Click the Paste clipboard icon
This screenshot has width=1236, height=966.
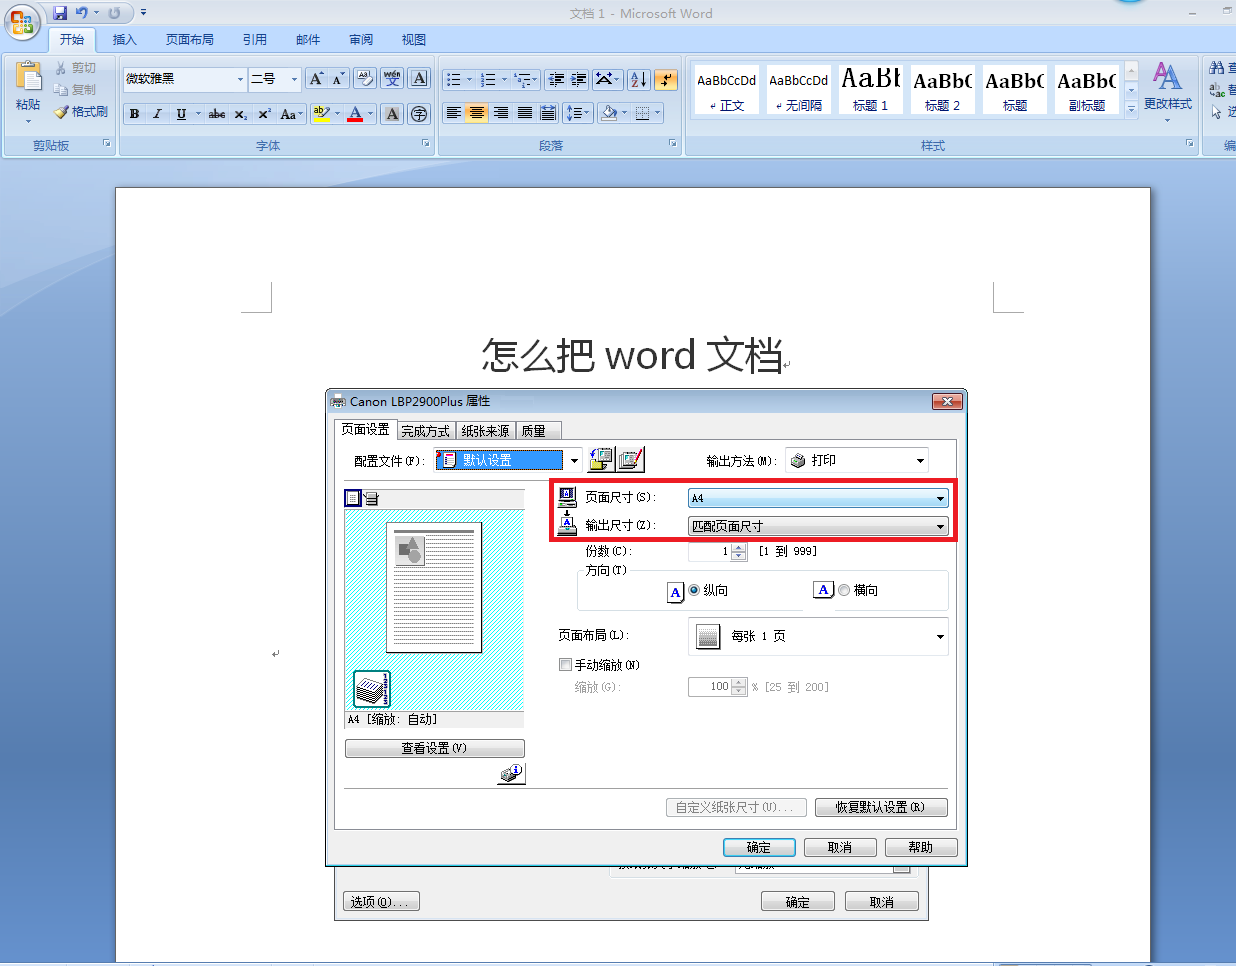(28, 78)
